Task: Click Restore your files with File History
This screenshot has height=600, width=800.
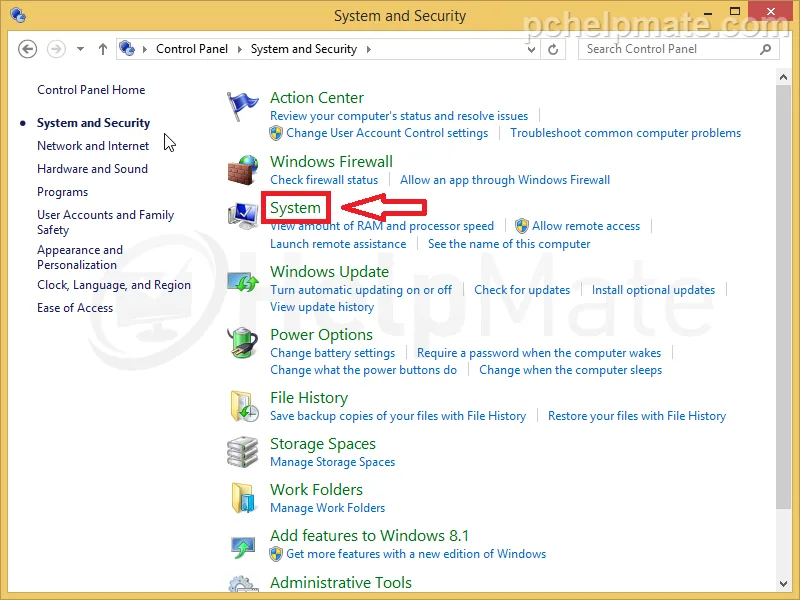Action: [x=637, y=416]
